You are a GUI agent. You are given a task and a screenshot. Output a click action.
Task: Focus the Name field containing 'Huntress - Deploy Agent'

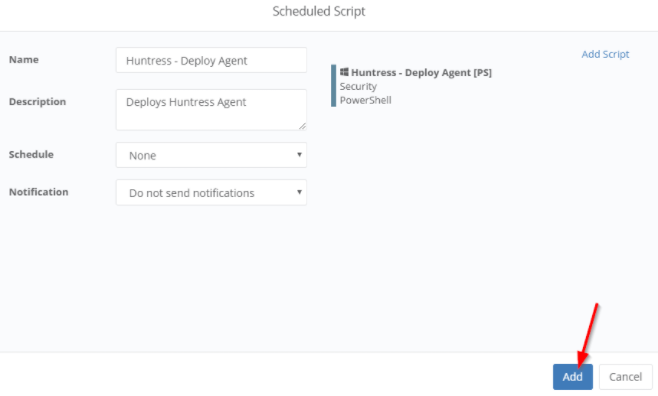coord(211,60)
